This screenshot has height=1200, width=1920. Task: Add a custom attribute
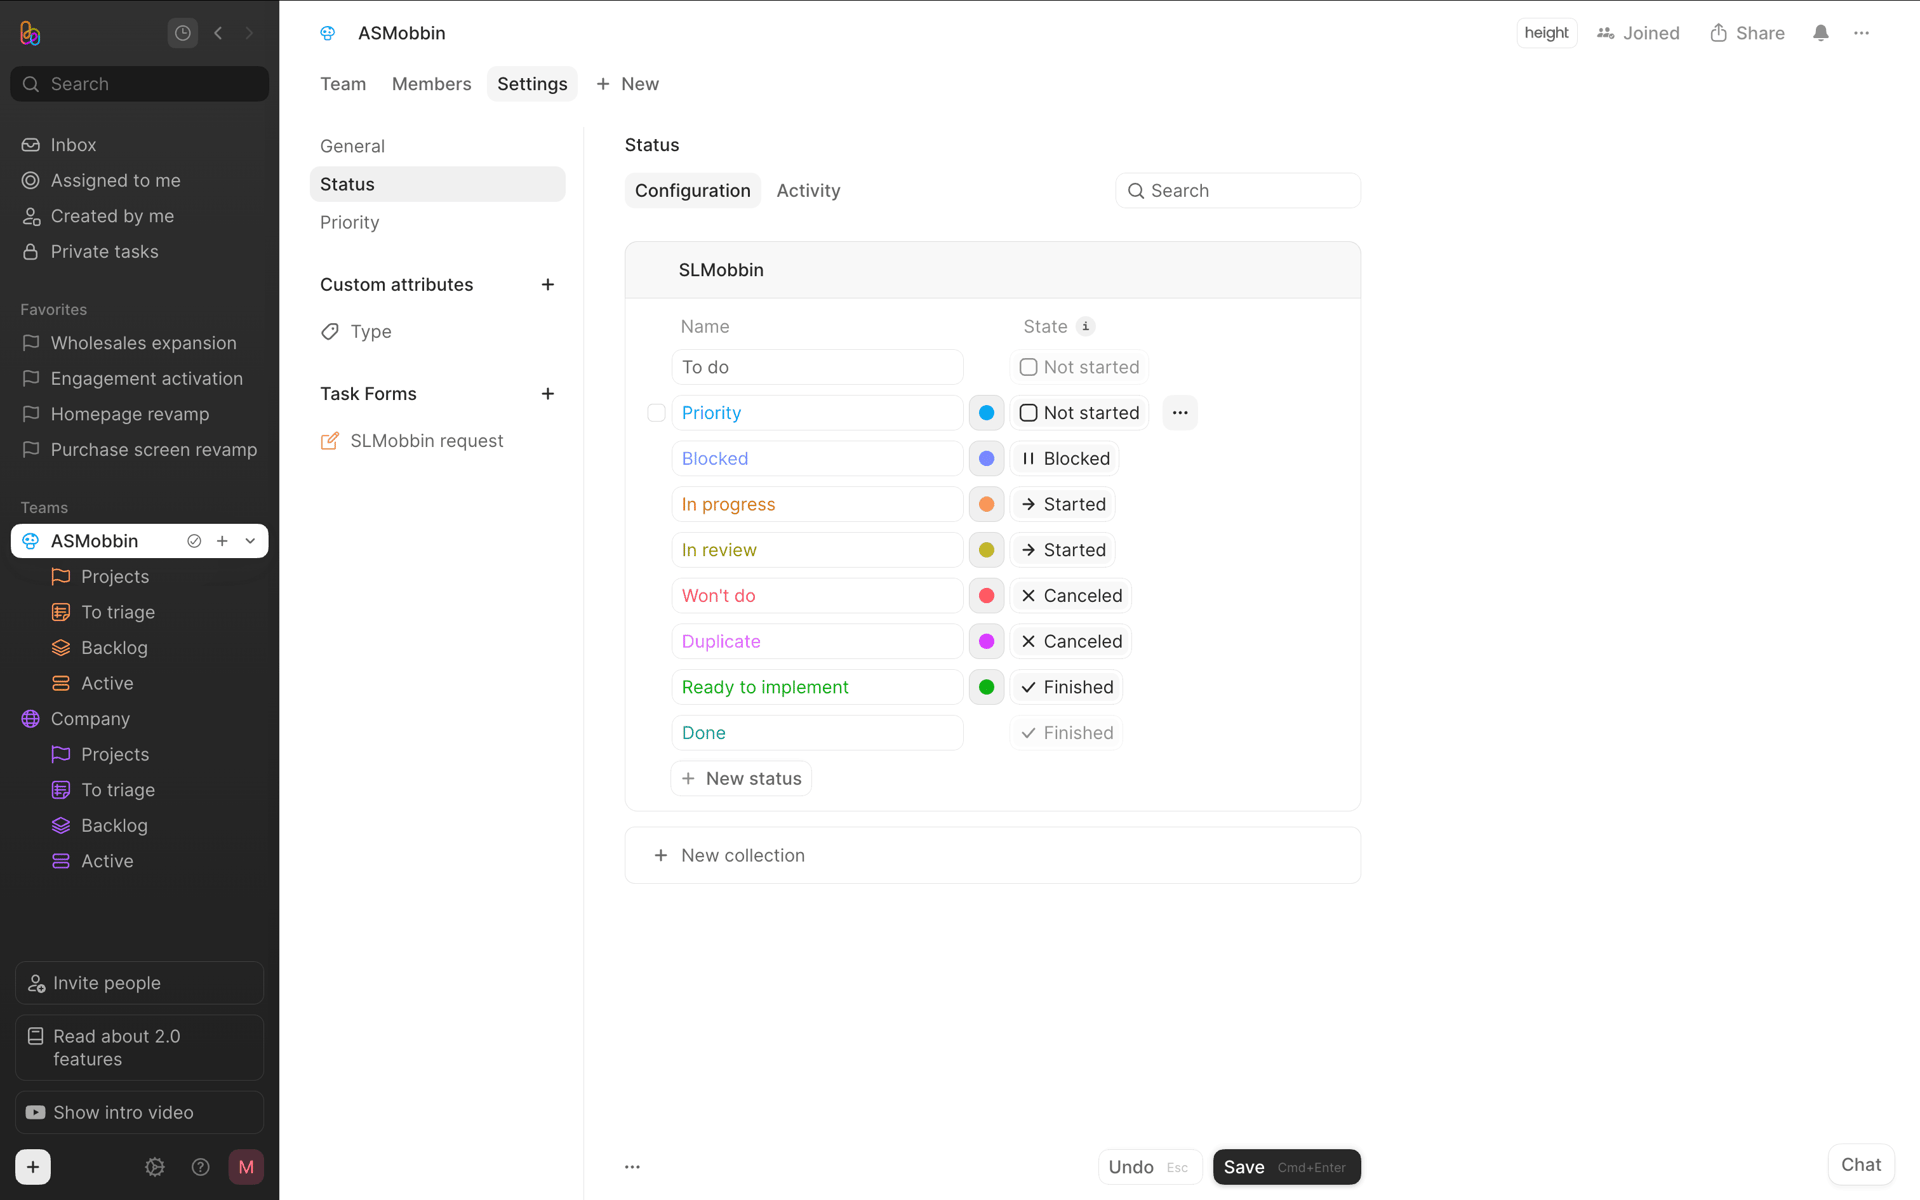tap(547, 285)
